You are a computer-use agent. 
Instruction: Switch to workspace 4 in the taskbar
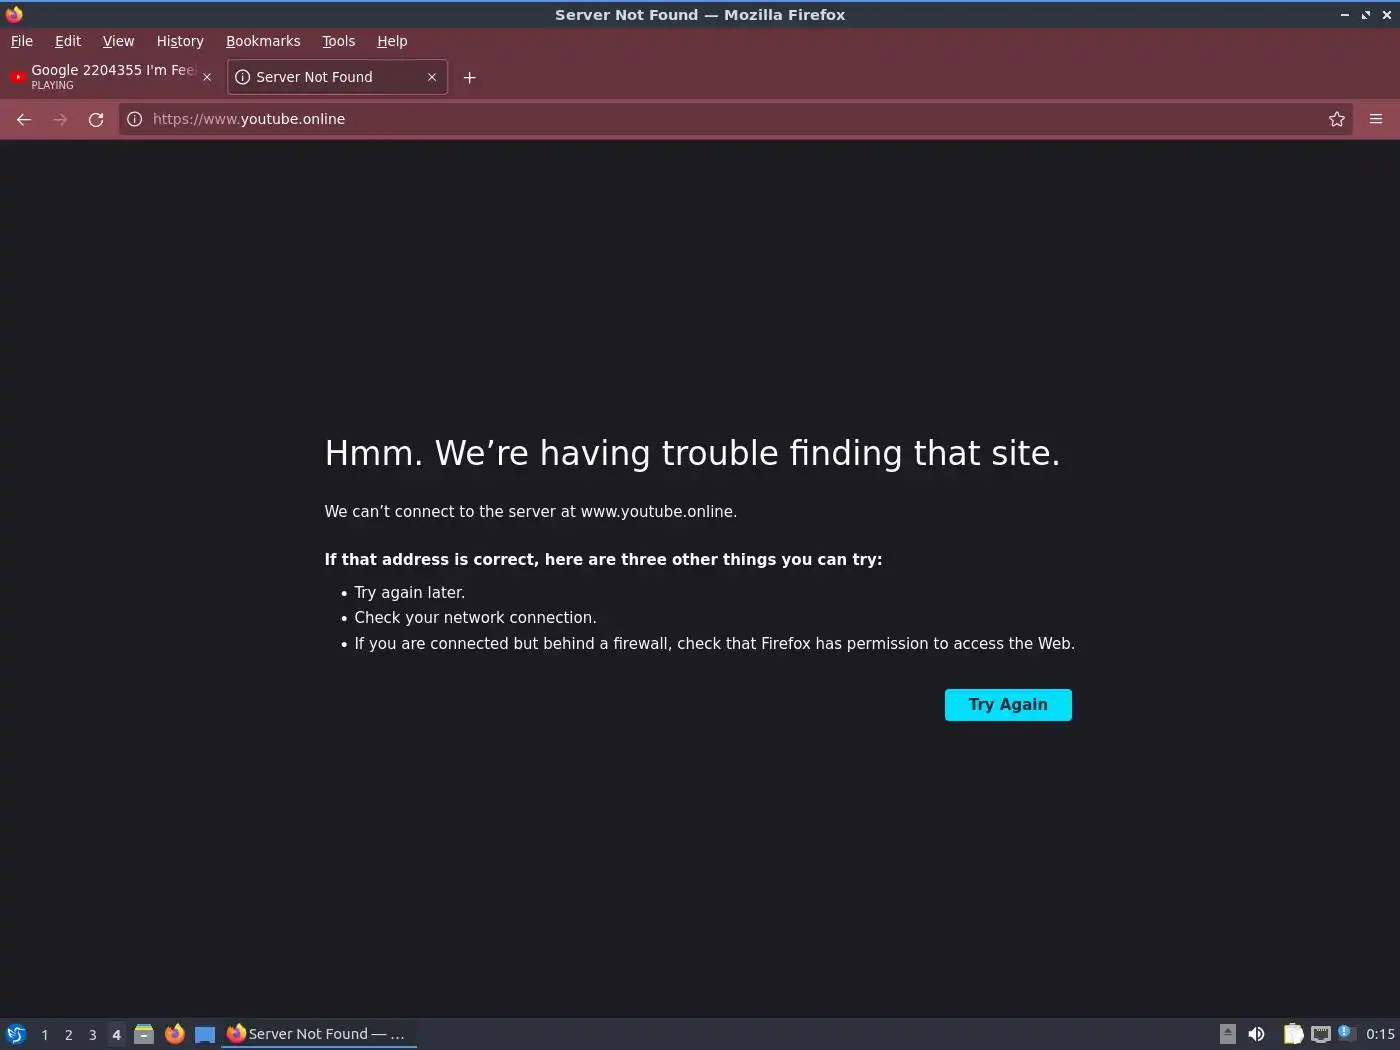click(116, 1035)
